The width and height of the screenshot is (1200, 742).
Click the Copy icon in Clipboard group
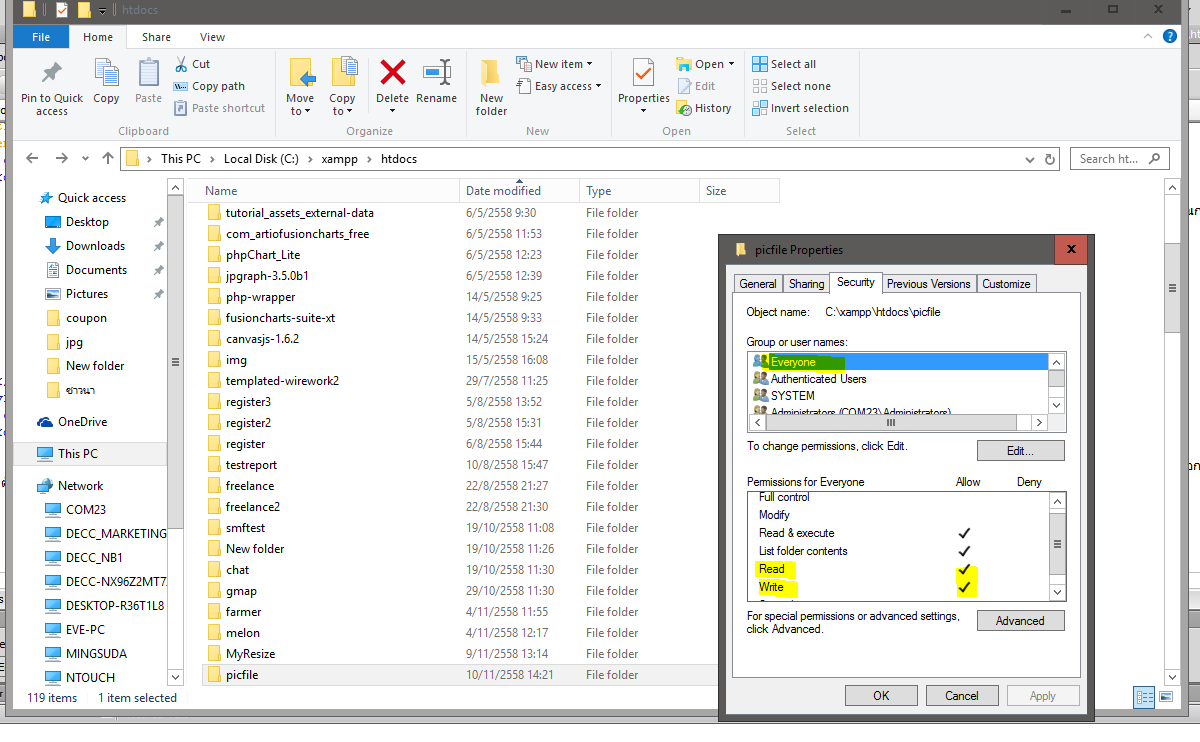[x=106, y=73]
